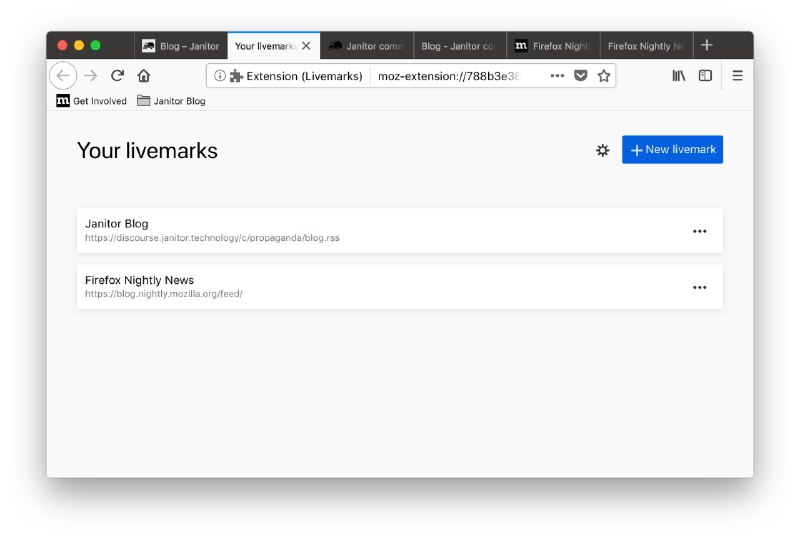Switch to the Janitor community tab
The height and width of the screenshot is (539, 800).
366,46
